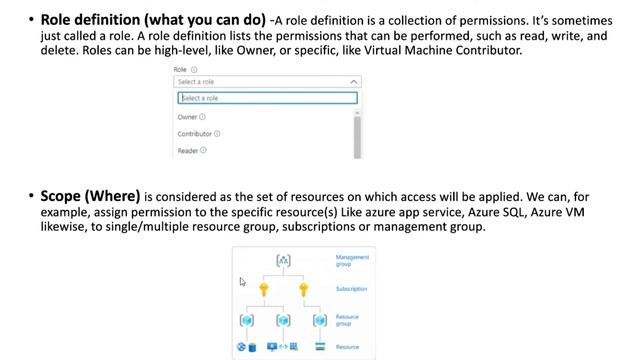Viewport: 640px width, 360px height.
Task: Click the Resource group label in the diagram
Action: pos(347,320)
